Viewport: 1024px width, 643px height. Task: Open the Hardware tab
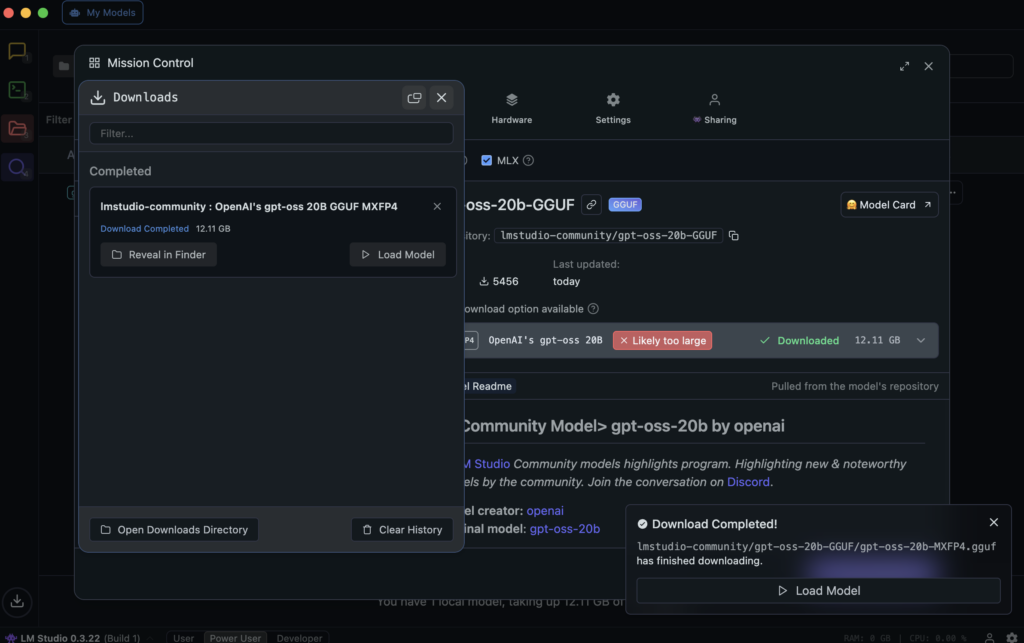pos(511,108)
